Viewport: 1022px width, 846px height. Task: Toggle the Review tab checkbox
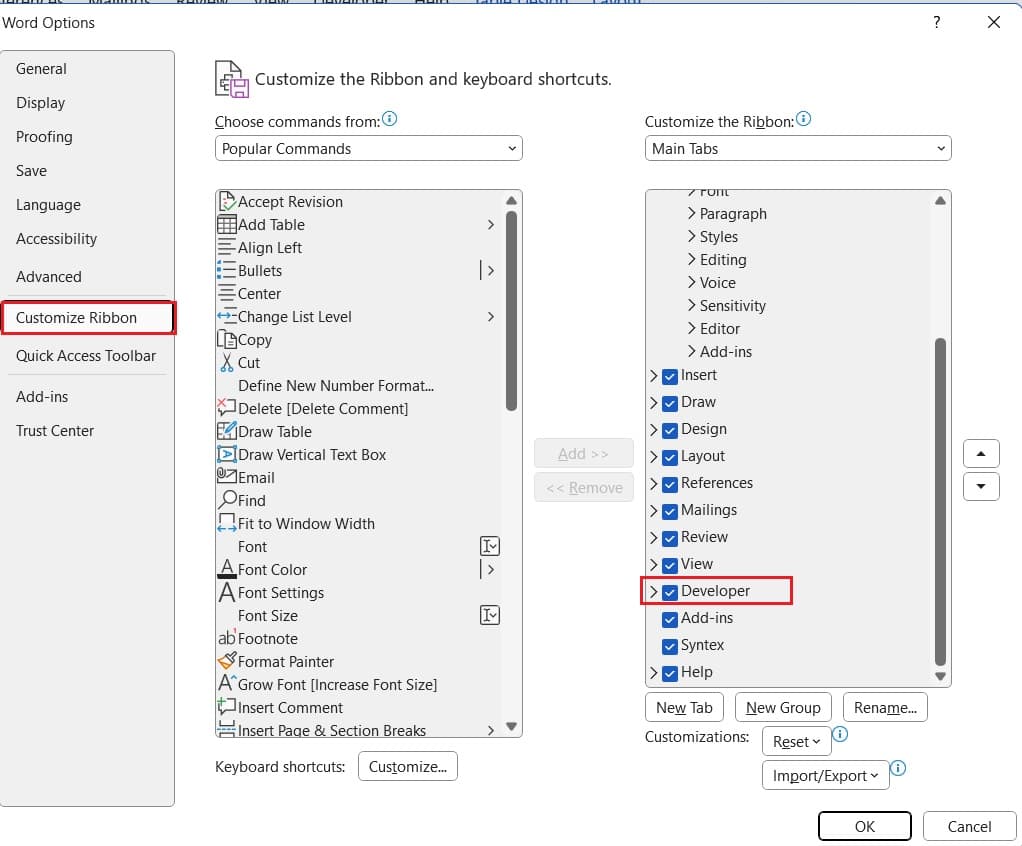(669, 538)
